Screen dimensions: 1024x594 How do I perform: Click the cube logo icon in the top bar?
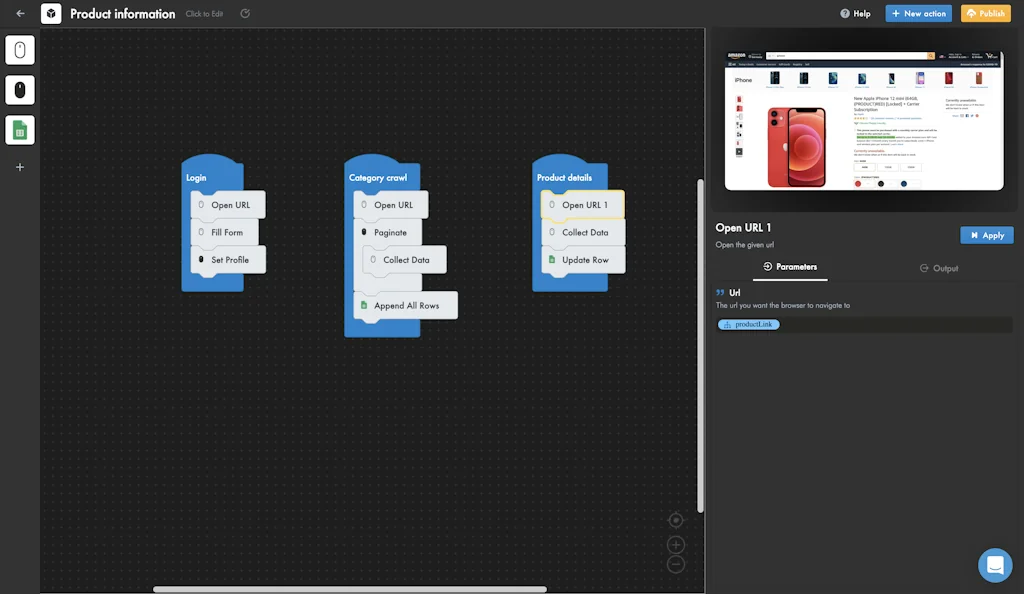(x=48, y=13)
